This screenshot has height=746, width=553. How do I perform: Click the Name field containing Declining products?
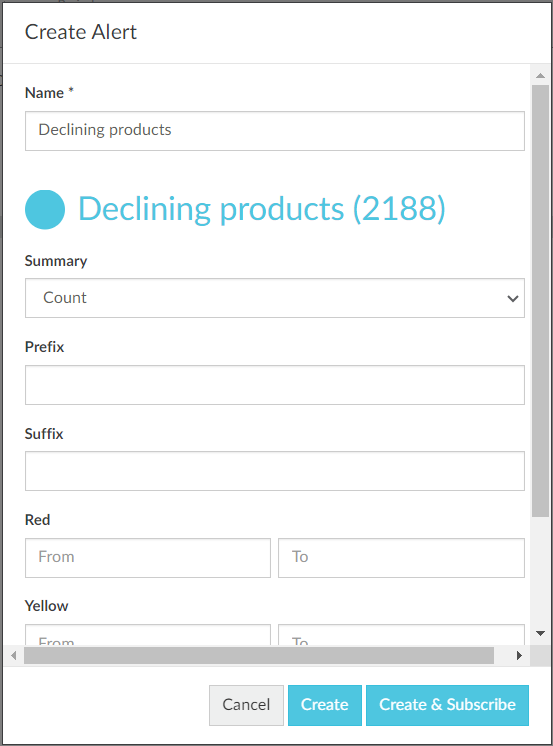pos(275,131)
